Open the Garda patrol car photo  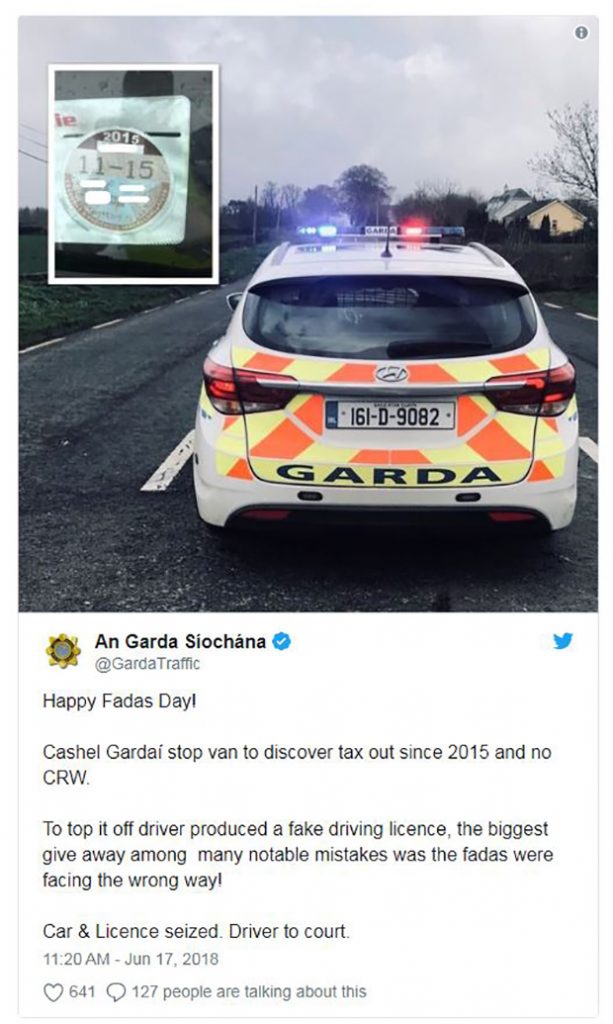click(x=308, y=314)
